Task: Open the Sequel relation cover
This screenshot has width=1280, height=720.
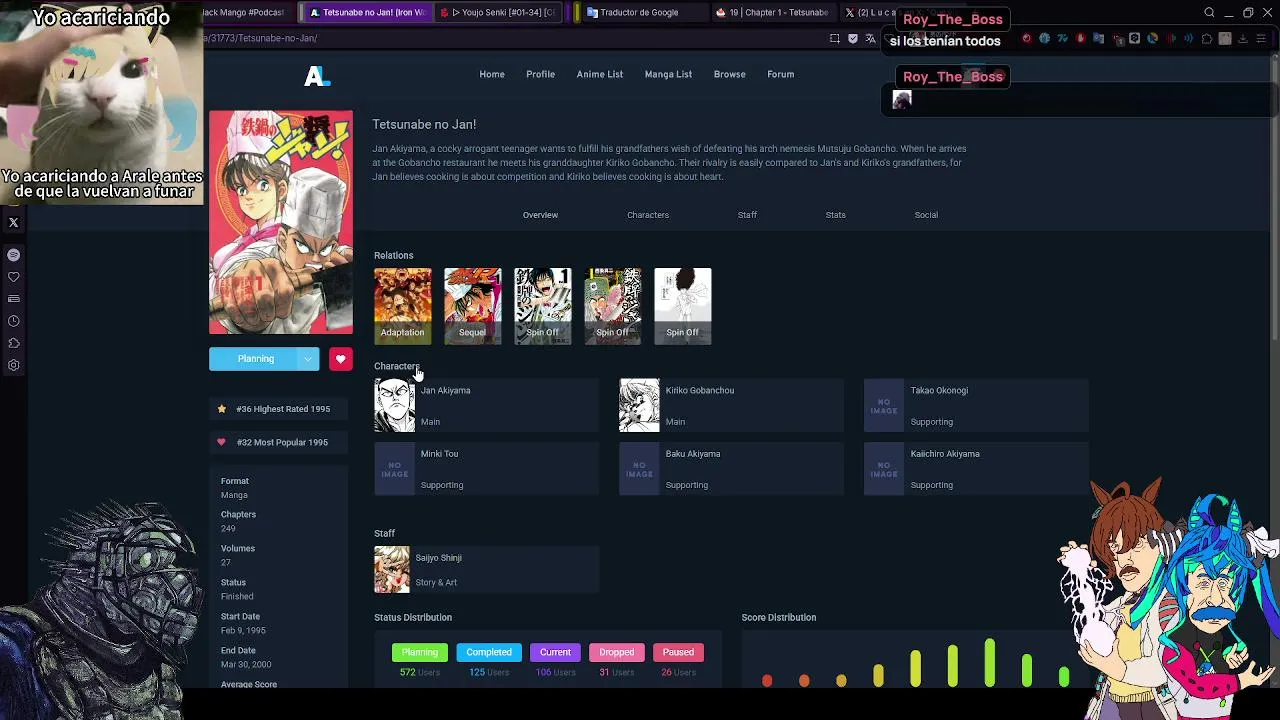Action: coord(473,306)
